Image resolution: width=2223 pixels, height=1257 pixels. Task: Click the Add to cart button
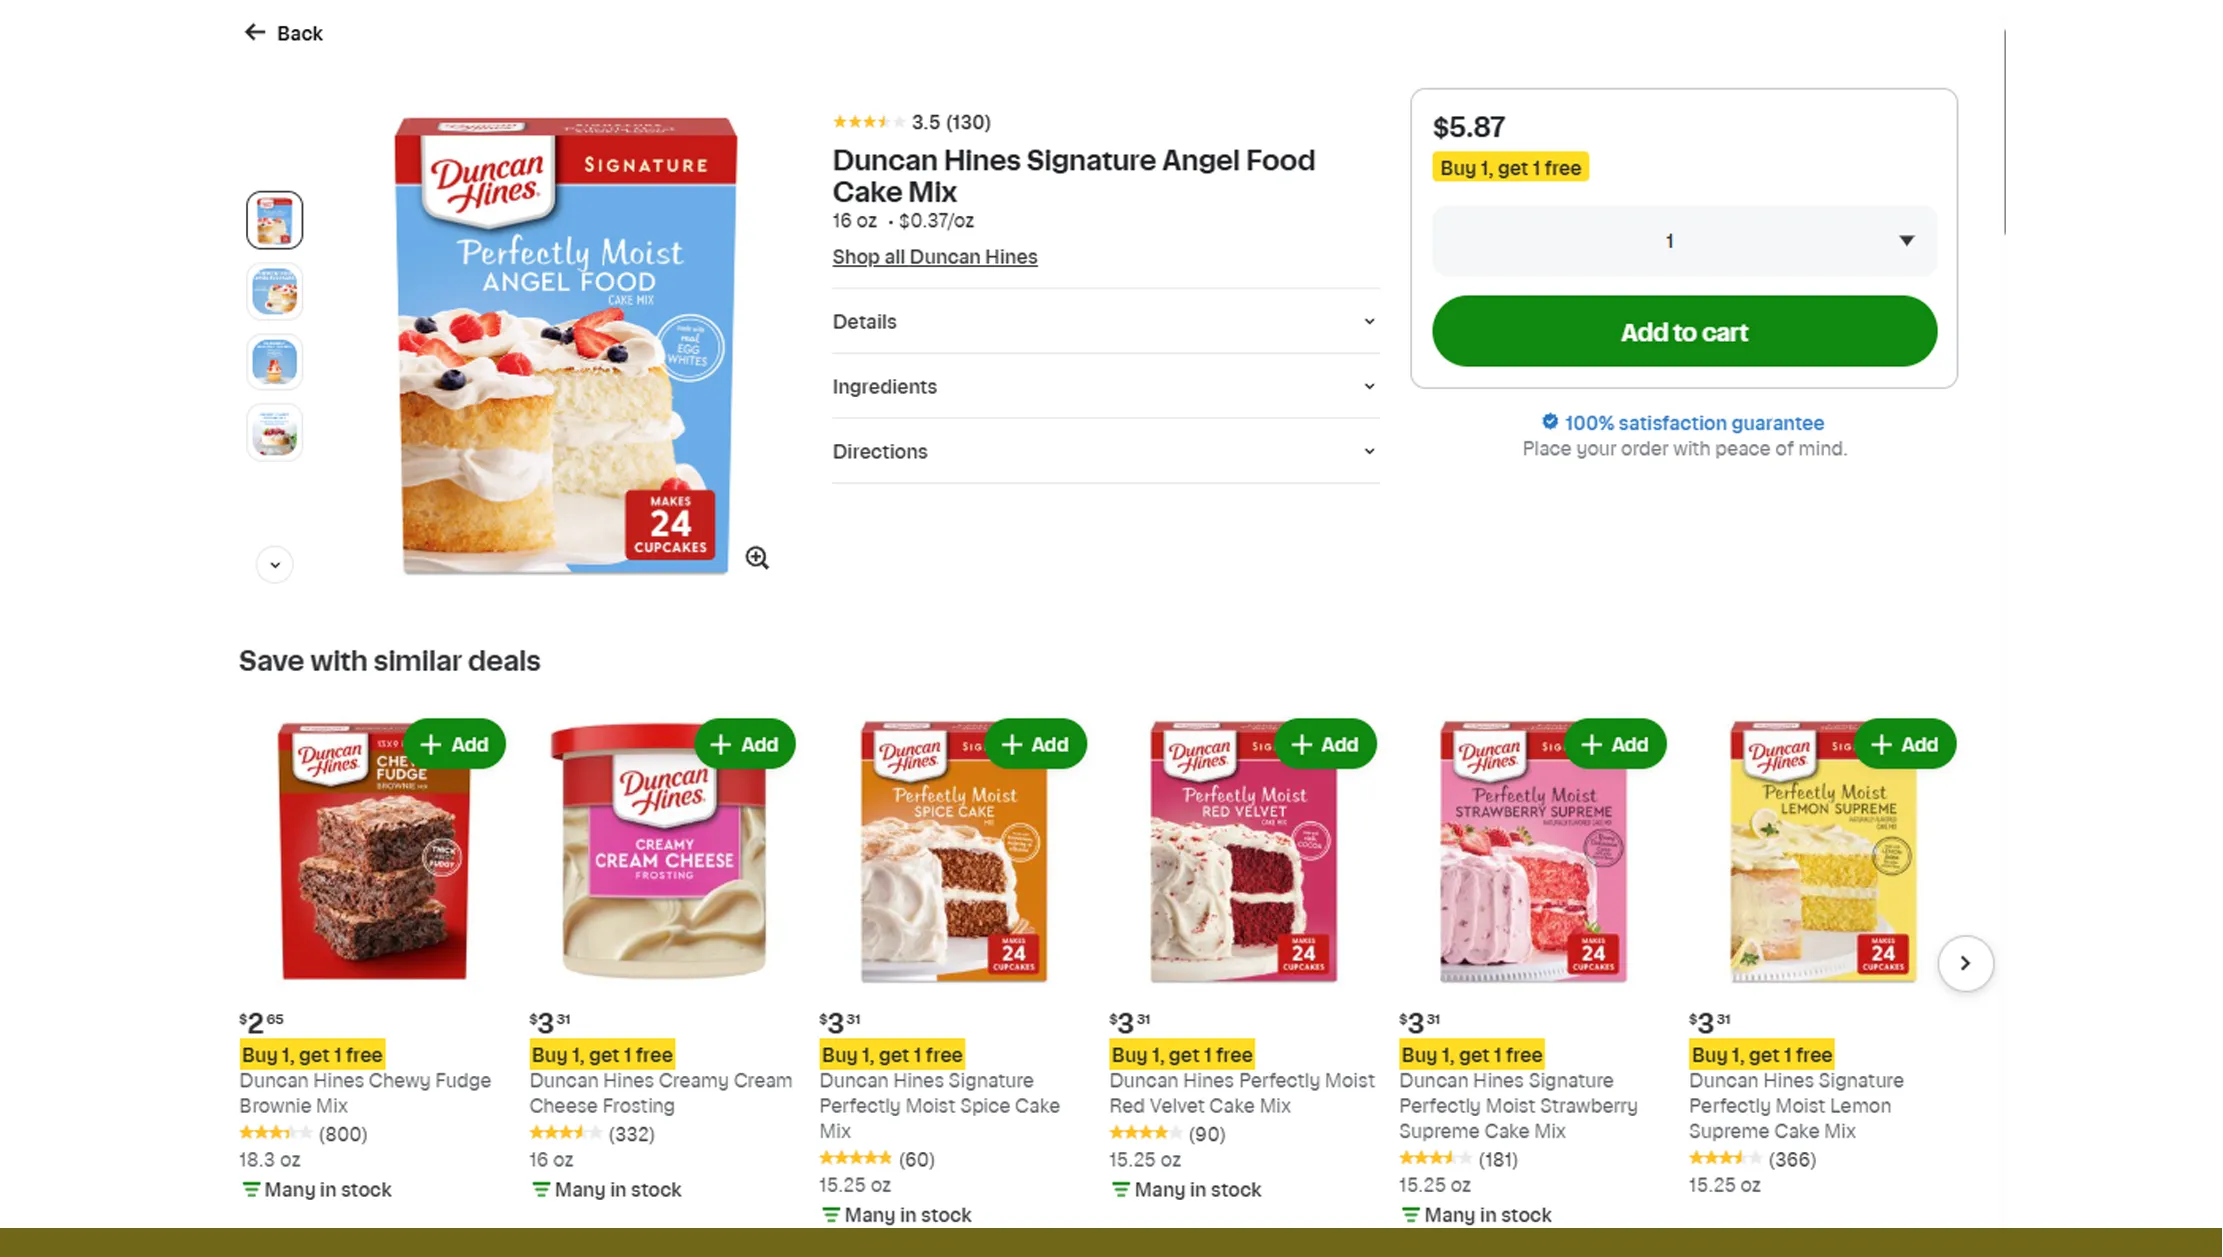tap(1684, 331)
